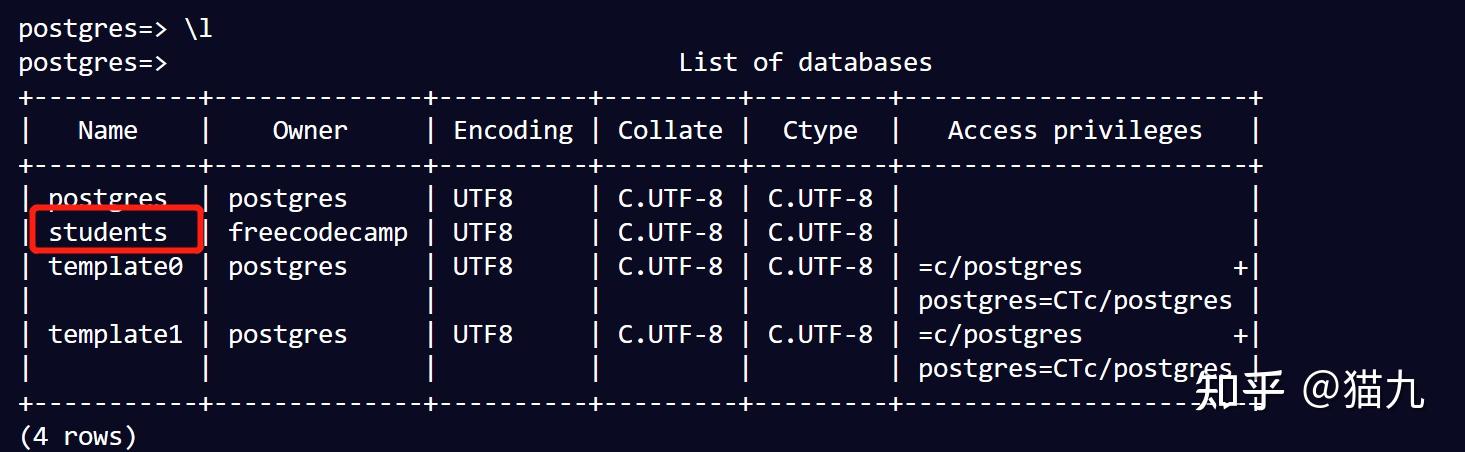Click the postgres owner in template1 row

pos(288,335)
